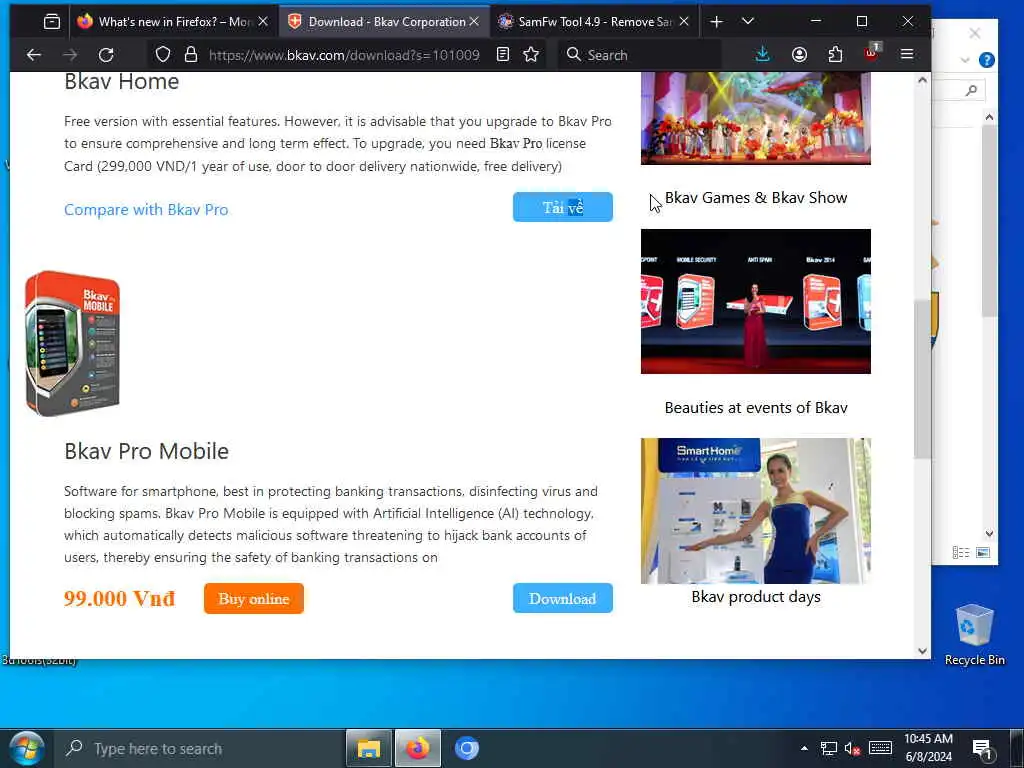The width and height of the screenshot is (1024, 768).
Task: Open the blue circular taskbar app icon
Action: tap(467, 748)
